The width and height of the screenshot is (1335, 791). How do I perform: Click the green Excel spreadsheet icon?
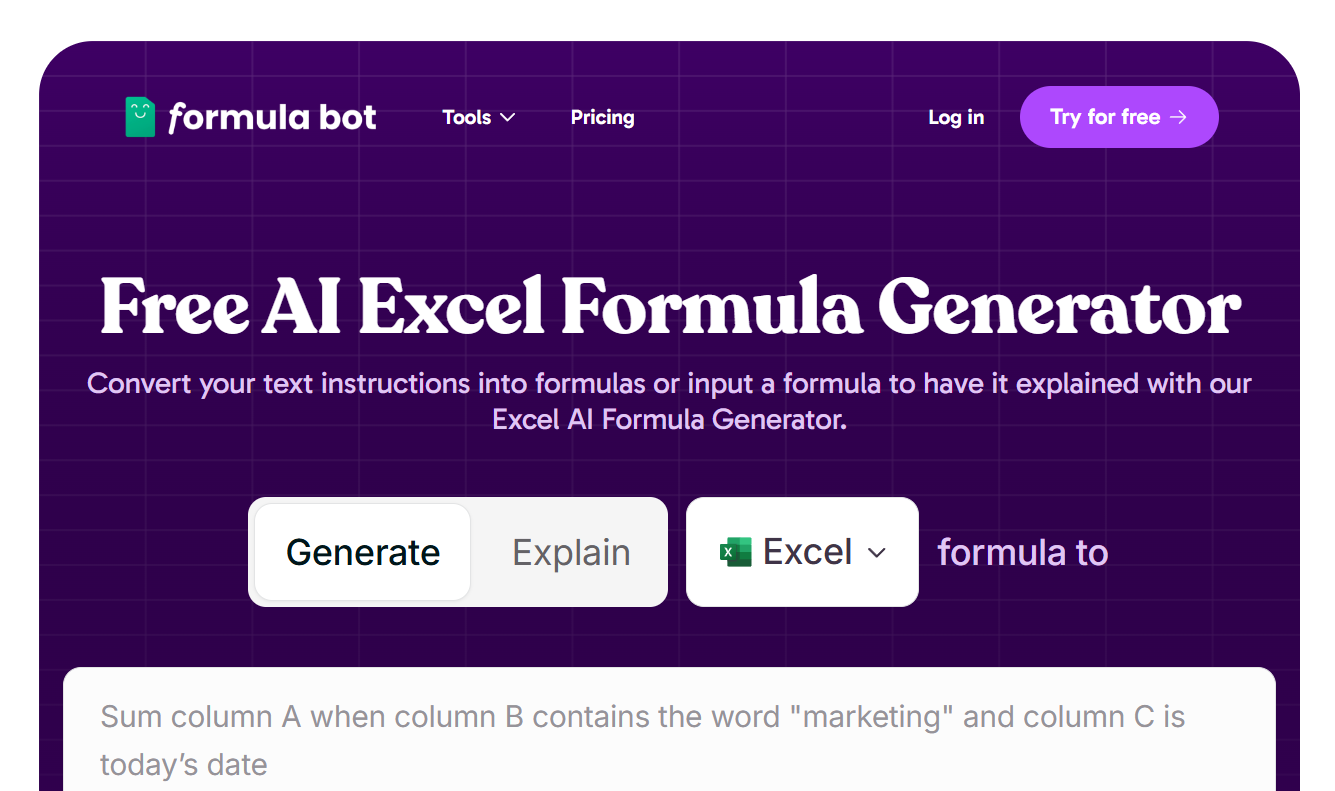coord(735,551)
